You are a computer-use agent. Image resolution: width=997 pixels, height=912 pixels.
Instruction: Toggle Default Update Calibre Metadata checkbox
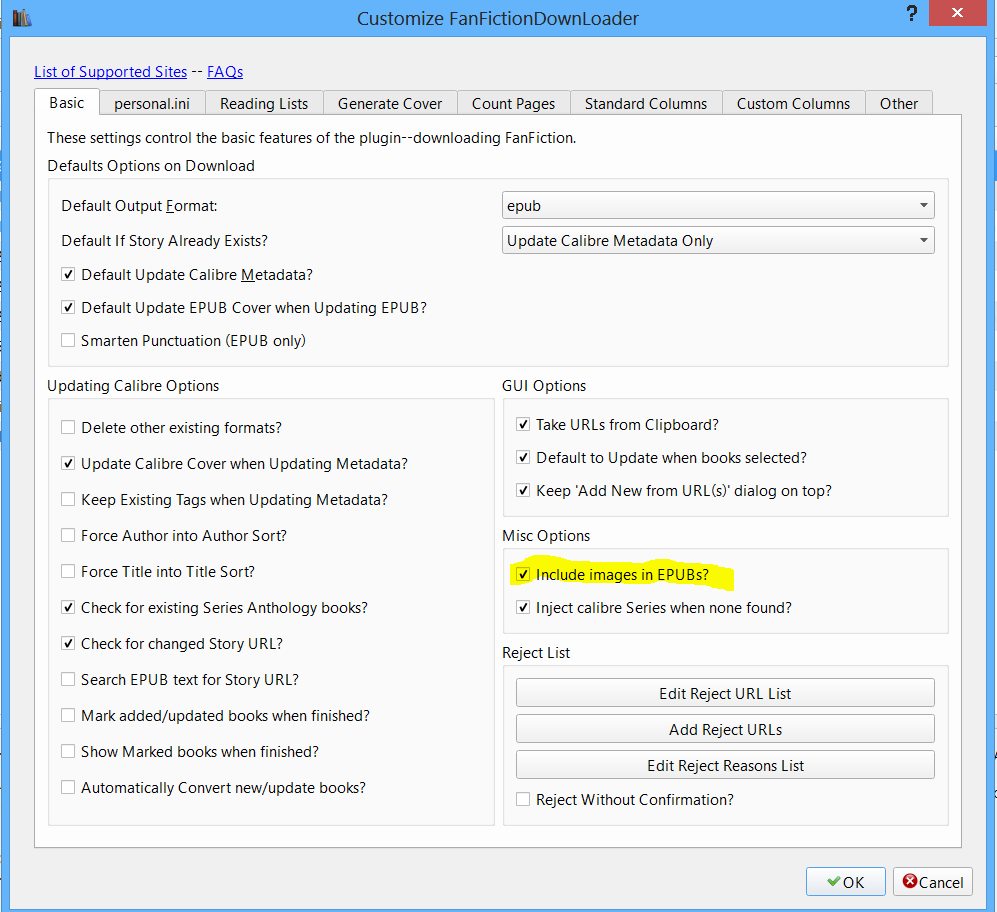tap(68, 275)
